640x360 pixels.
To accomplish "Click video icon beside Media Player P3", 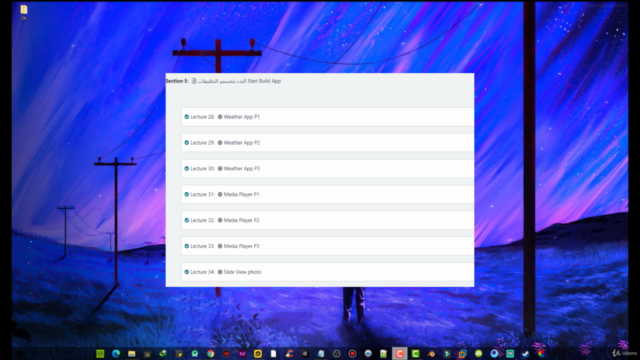I will tap(220, 246).
